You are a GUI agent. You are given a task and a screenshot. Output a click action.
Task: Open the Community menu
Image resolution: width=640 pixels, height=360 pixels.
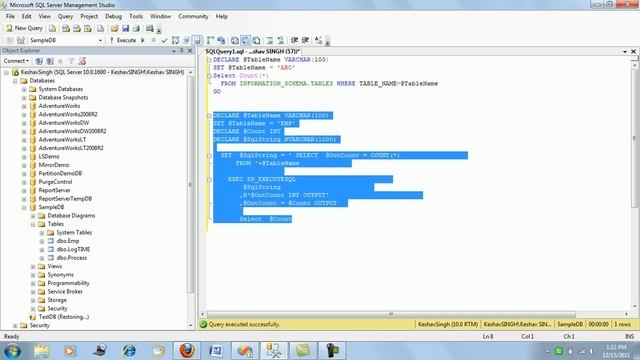pos(193,16)
